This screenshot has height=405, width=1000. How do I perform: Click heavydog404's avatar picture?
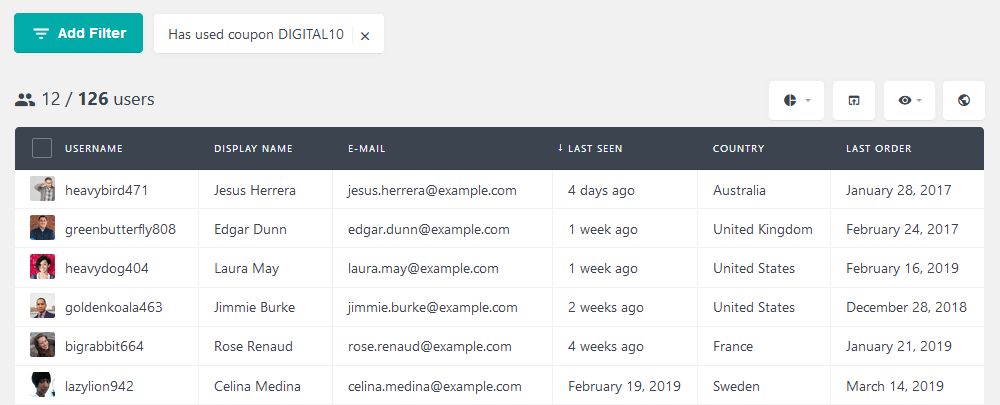[42, 267]
